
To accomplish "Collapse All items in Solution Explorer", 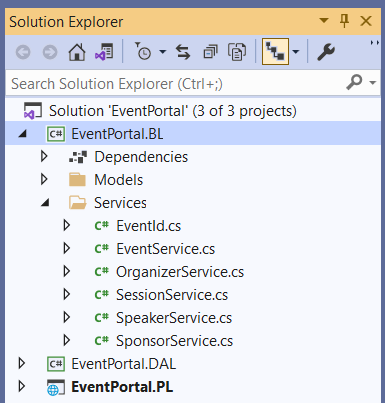I will point(210,52).
